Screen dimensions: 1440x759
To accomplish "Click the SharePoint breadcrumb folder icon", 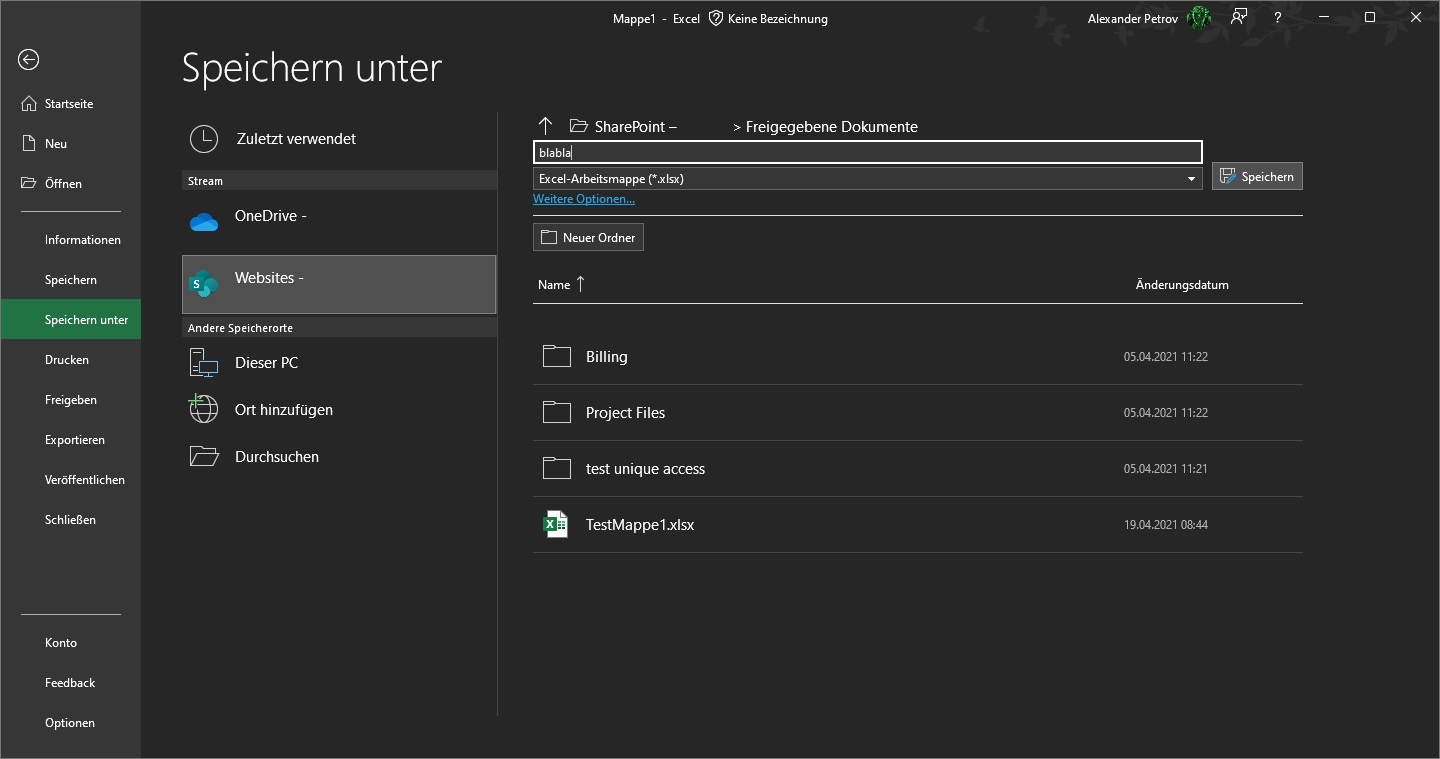I will click(x=578, y=126).
